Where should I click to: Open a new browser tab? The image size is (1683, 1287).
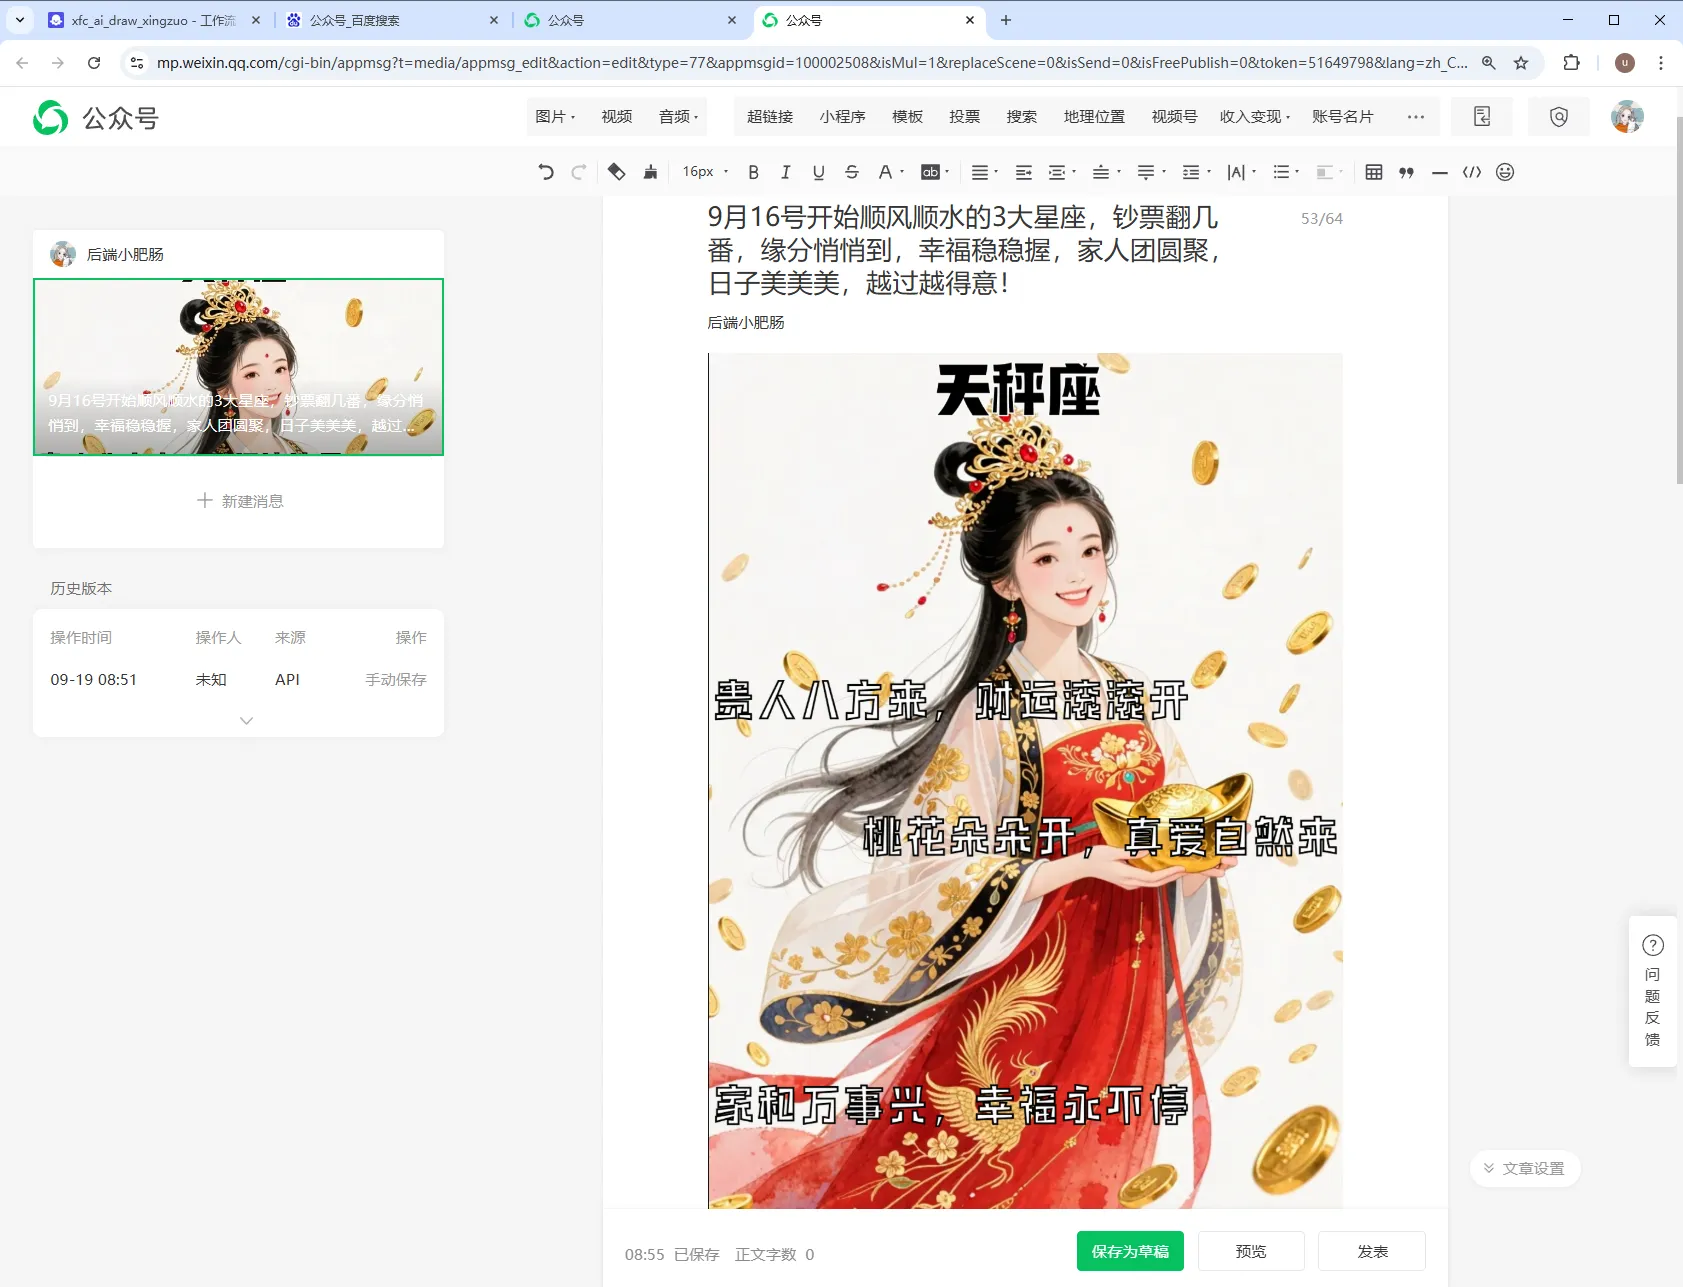pos(1006,20)
